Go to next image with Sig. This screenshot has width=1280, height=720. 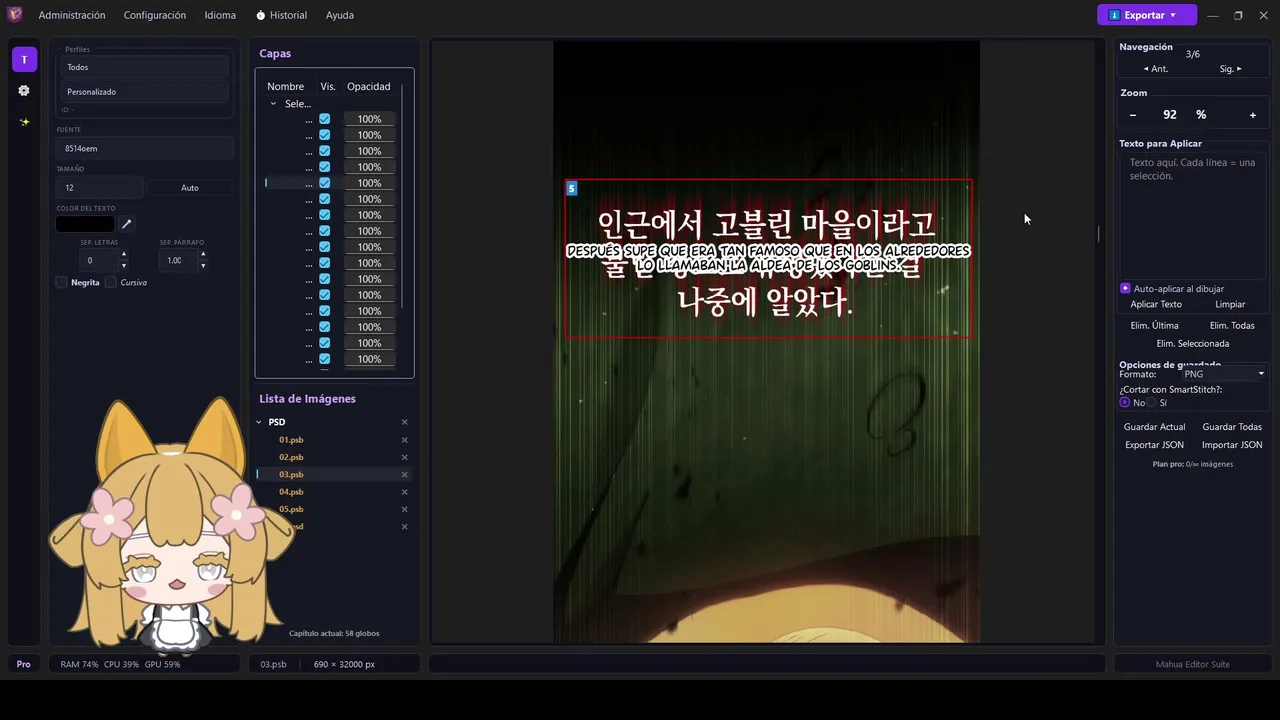[x=1230, y=69]
